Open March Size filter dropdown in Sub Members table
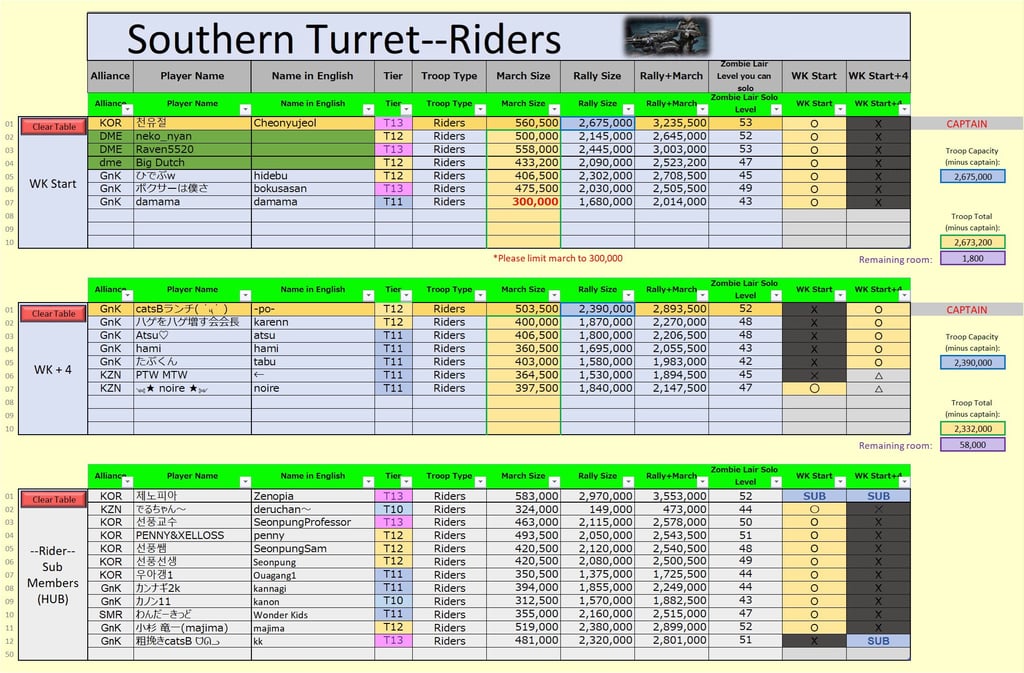 coord(554,482)
